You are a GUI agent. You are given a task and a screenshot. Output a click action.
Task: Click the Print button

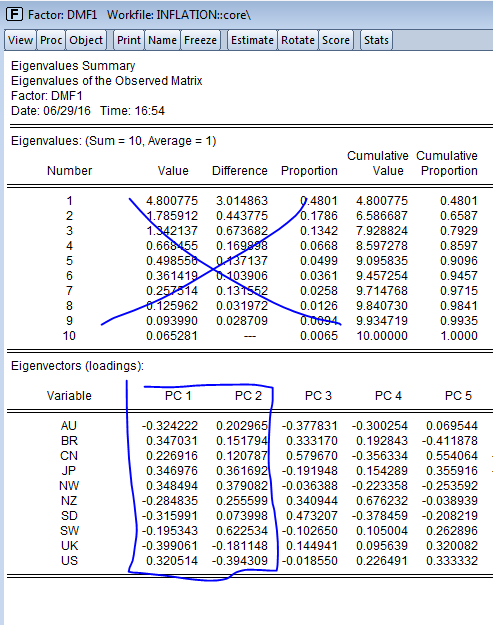click(x=129, y=40)
